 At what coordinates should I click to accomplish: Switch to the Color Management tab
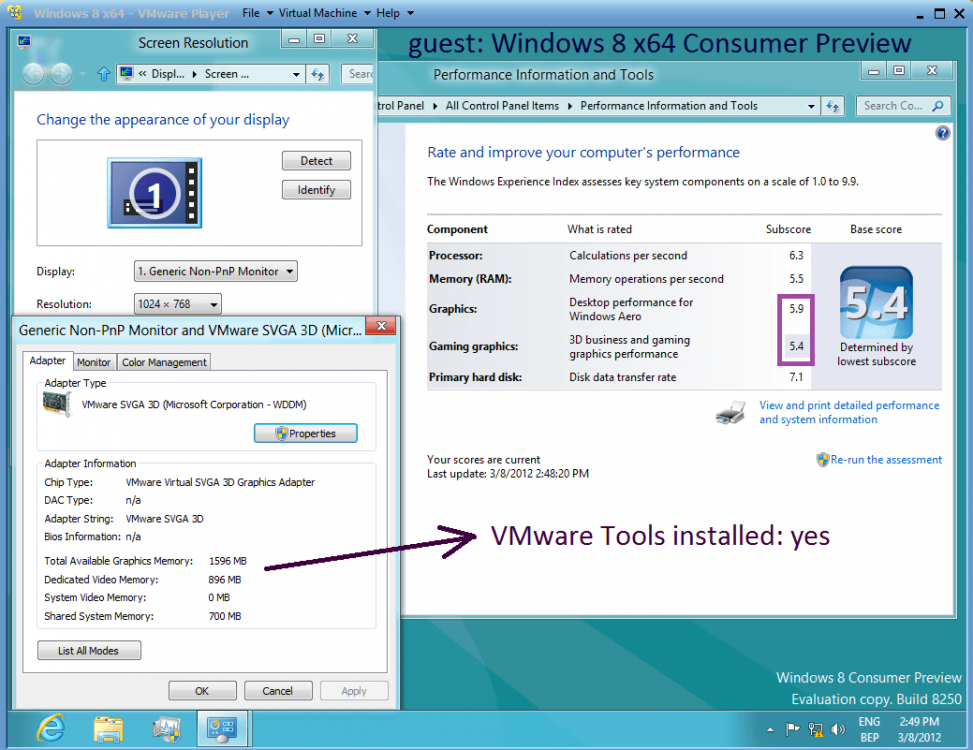point(164,362)
